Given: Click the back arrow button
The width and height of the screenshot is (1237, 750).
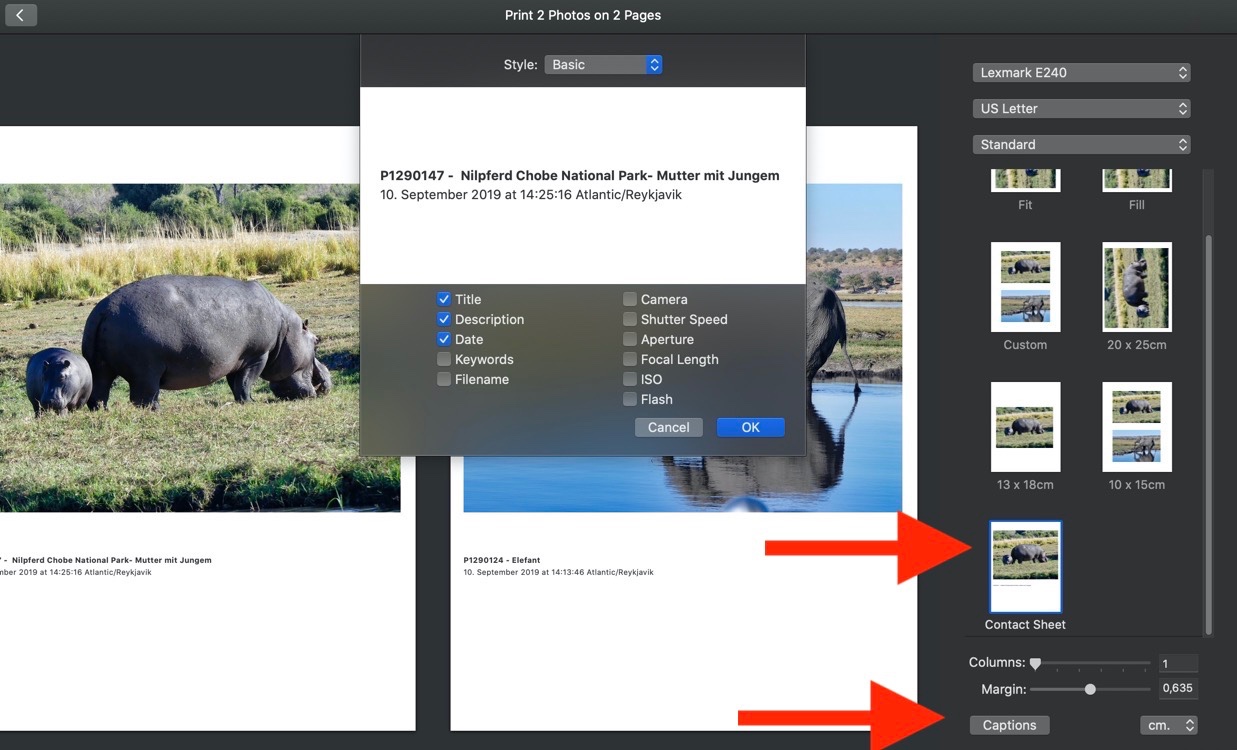Looking at the screenshot, I should pyautogui.click(x=21, y=15).
